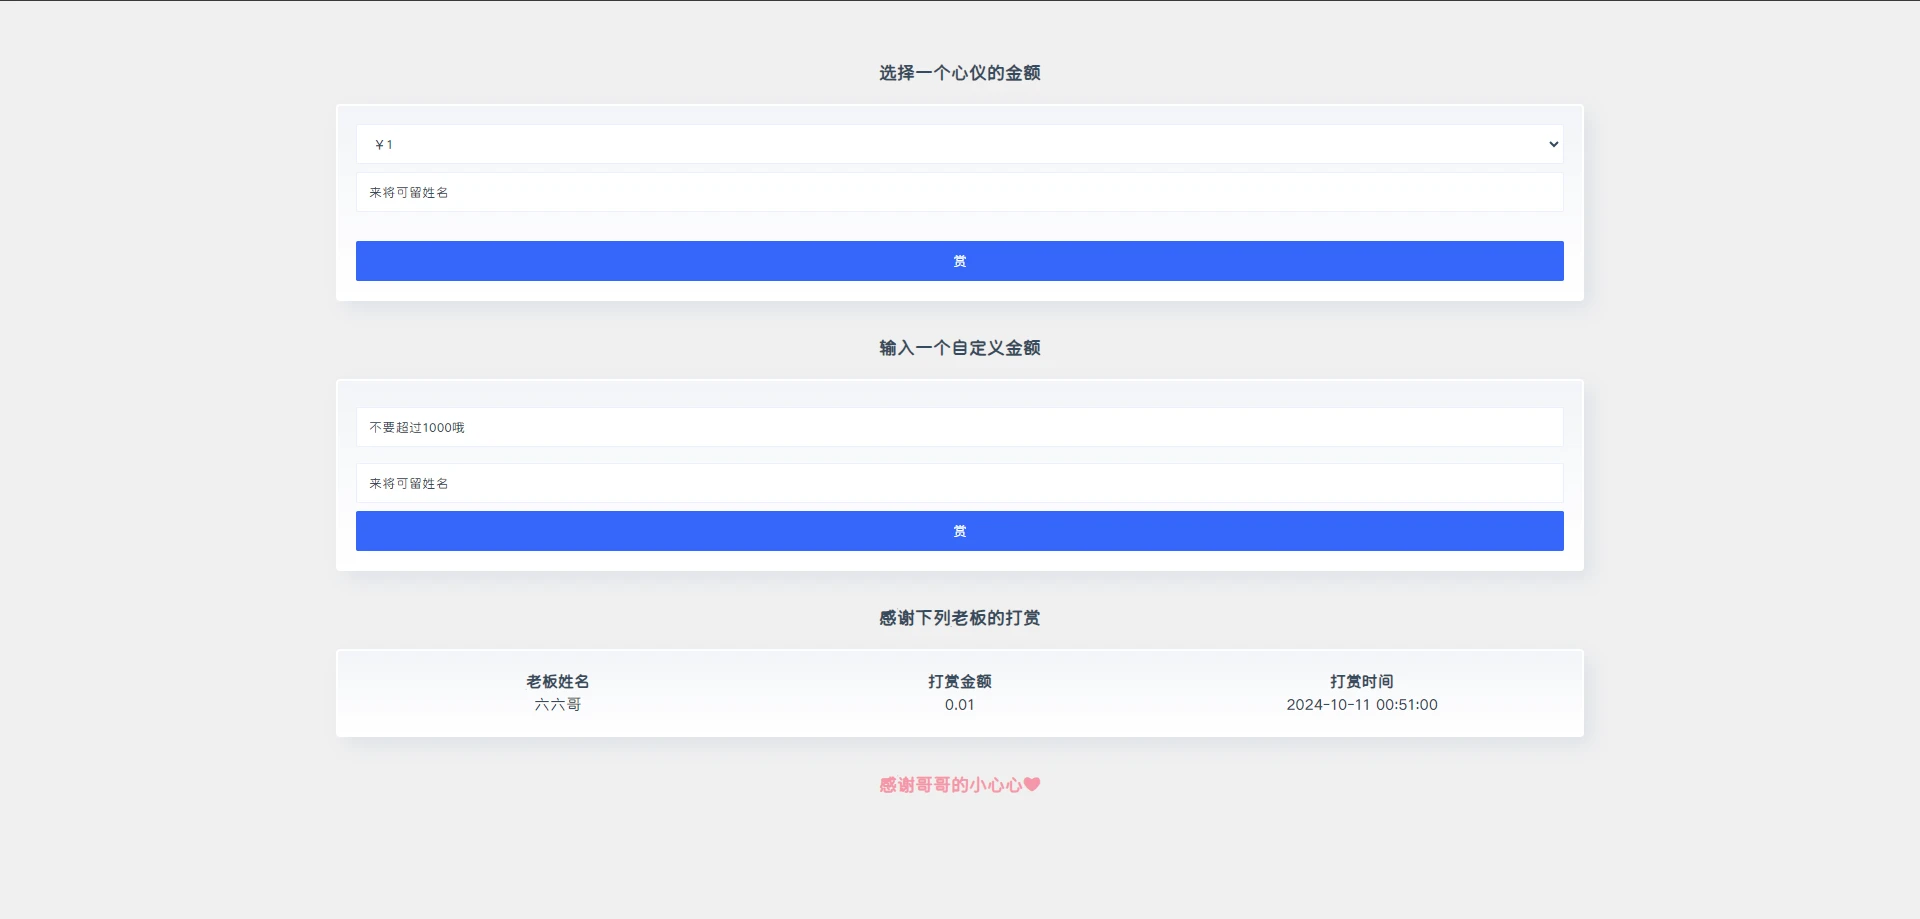
Task: Click the pink heart icon at page bottom
Action: (1032, 785)
